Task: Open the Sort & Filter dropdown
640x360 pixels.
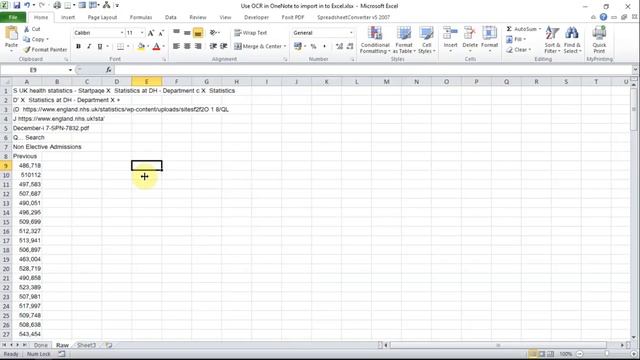Action: pyautogui.click(x=552, y=40)
